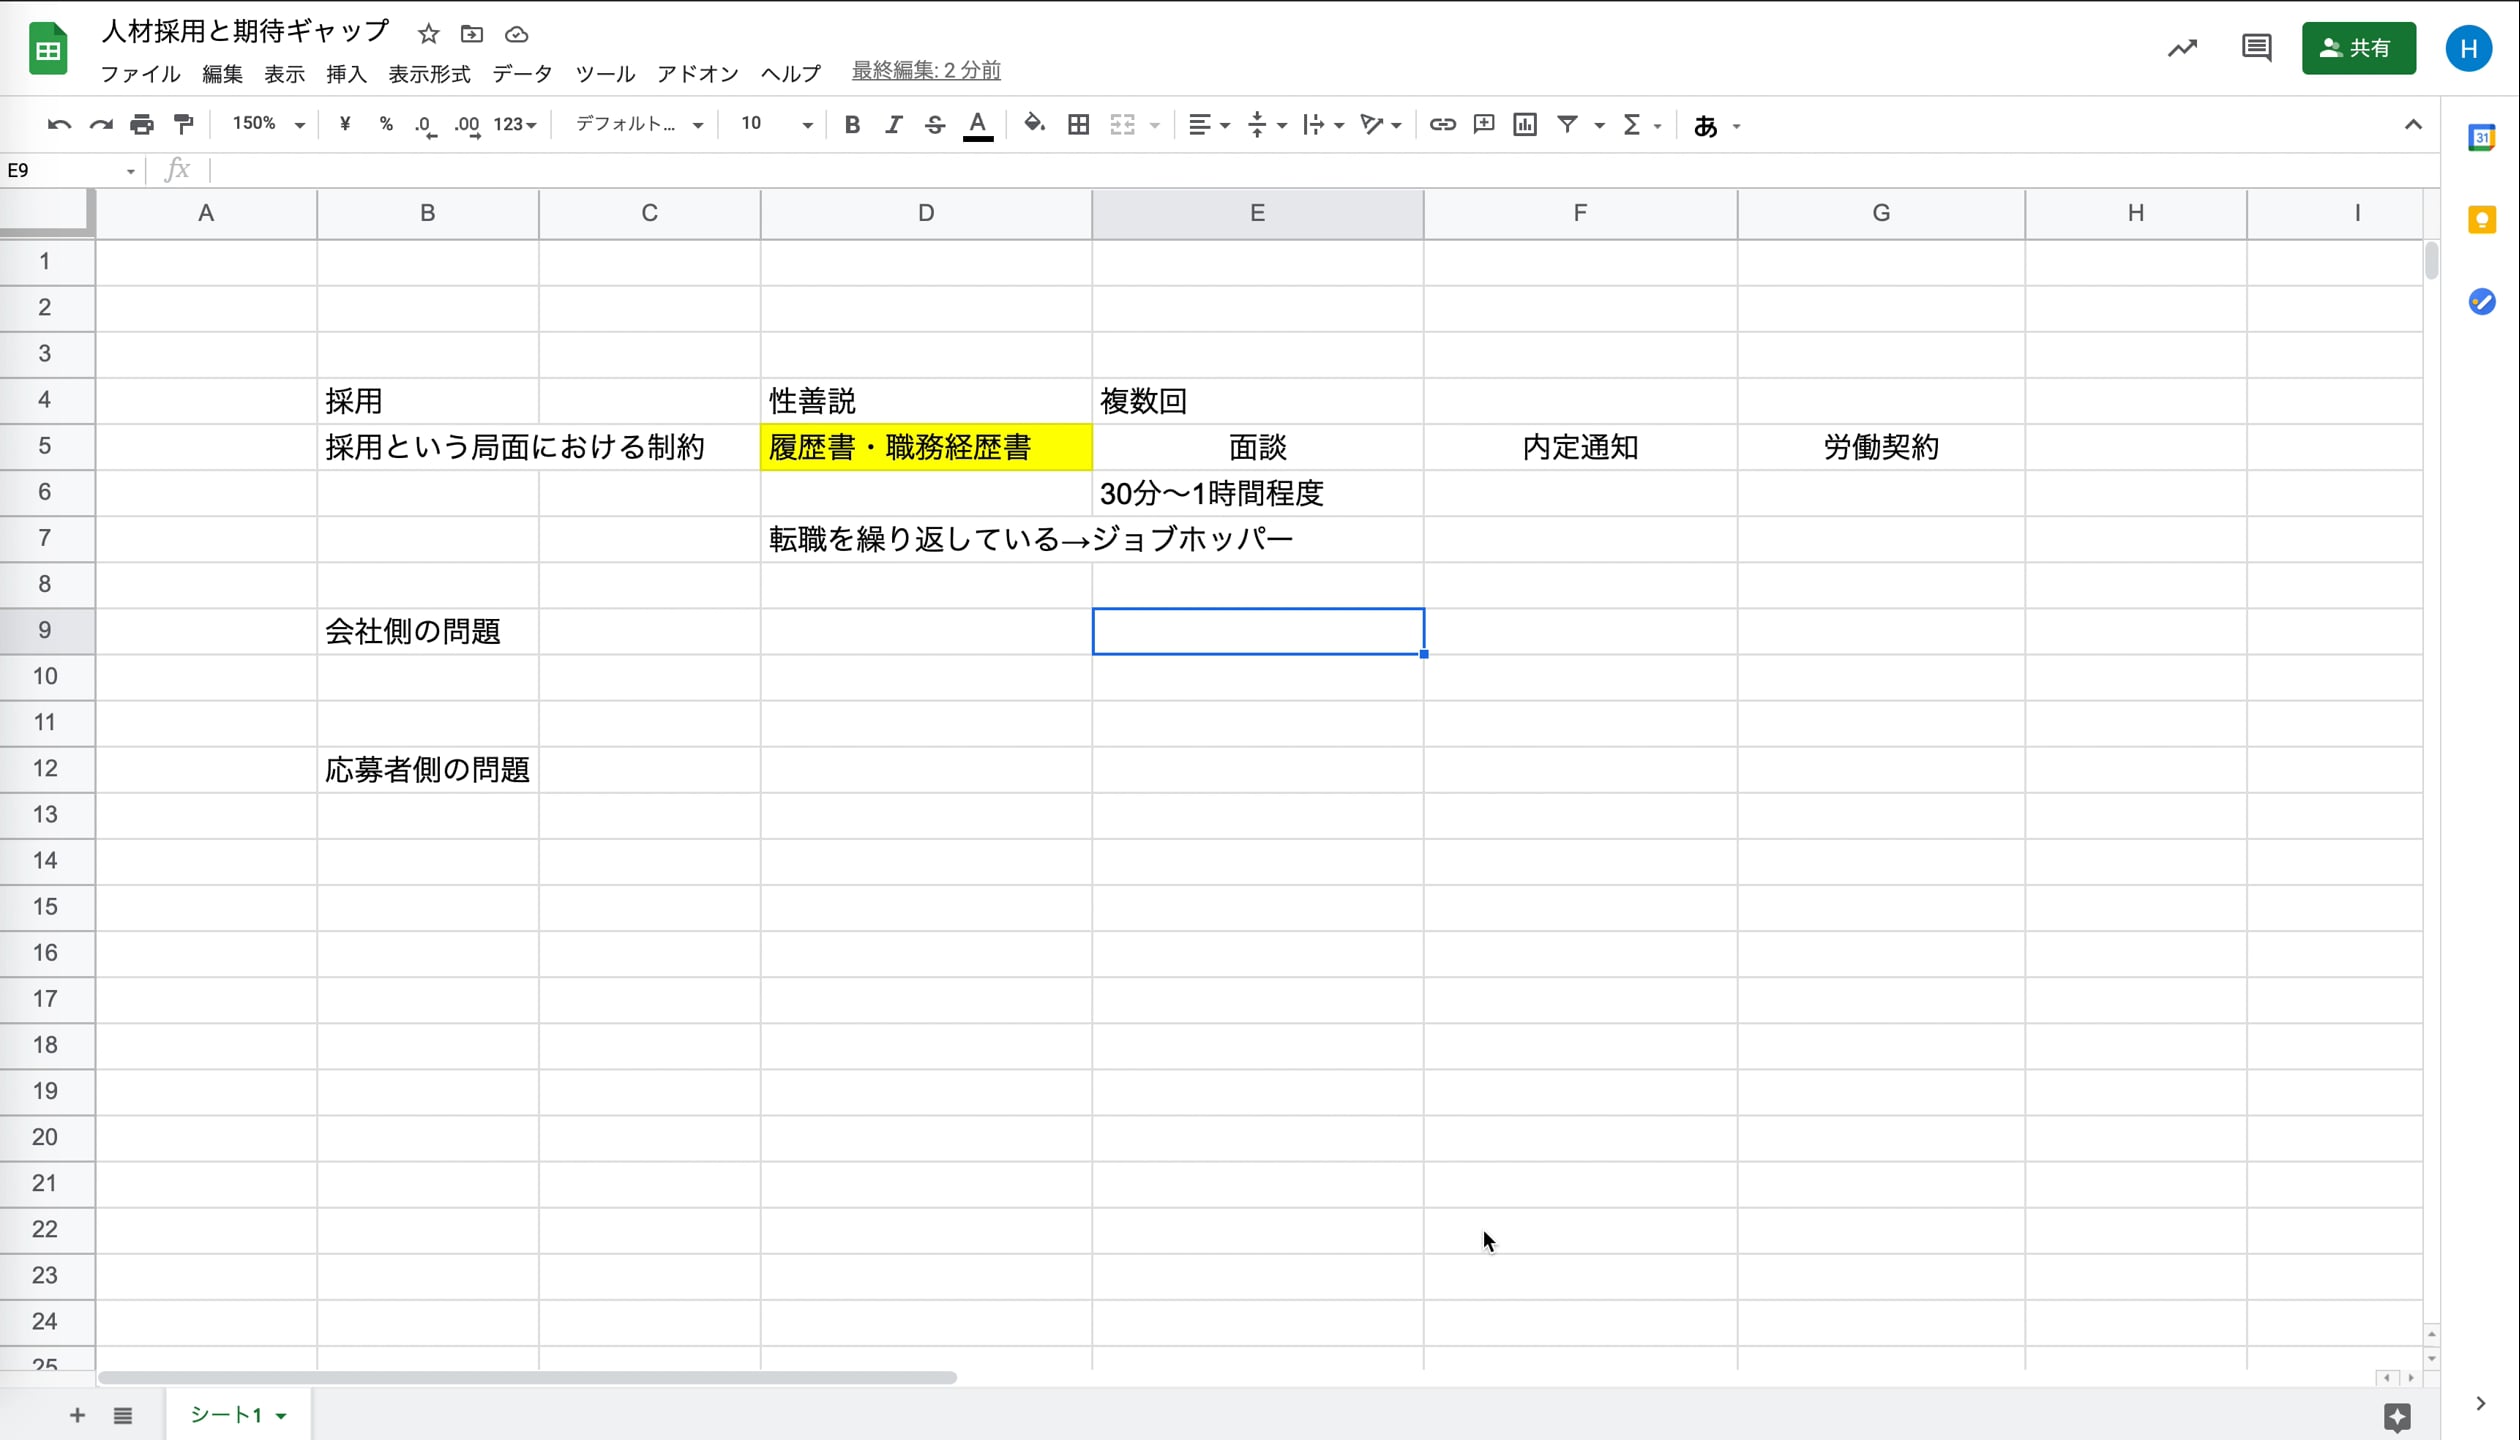Click the 共有 share button

(x=2358, y=47)
